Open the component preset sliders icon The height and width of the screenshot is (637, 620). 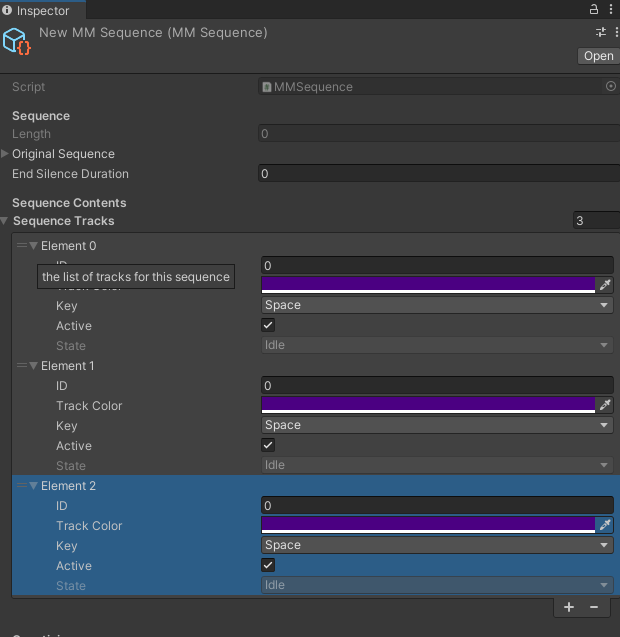[x=601, y=32]
